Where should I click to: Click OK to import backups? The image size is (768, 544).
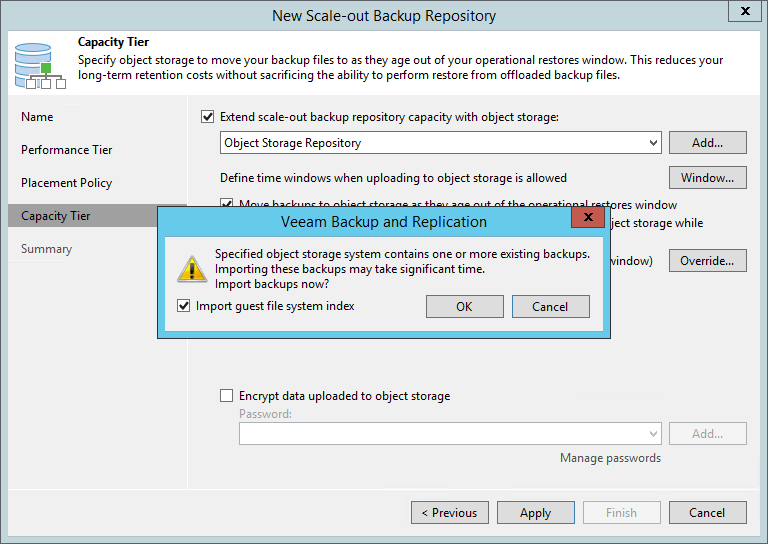point(464,307)
